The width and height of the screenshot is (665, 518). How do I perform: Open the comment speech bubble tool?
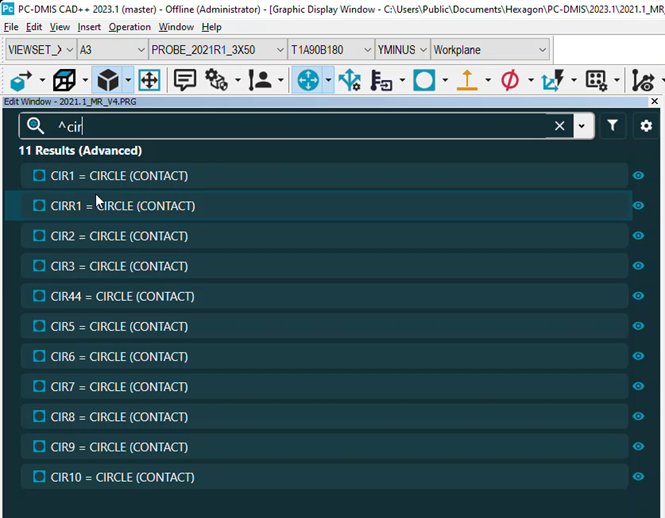pyautogui.click(x=185, y=80)
